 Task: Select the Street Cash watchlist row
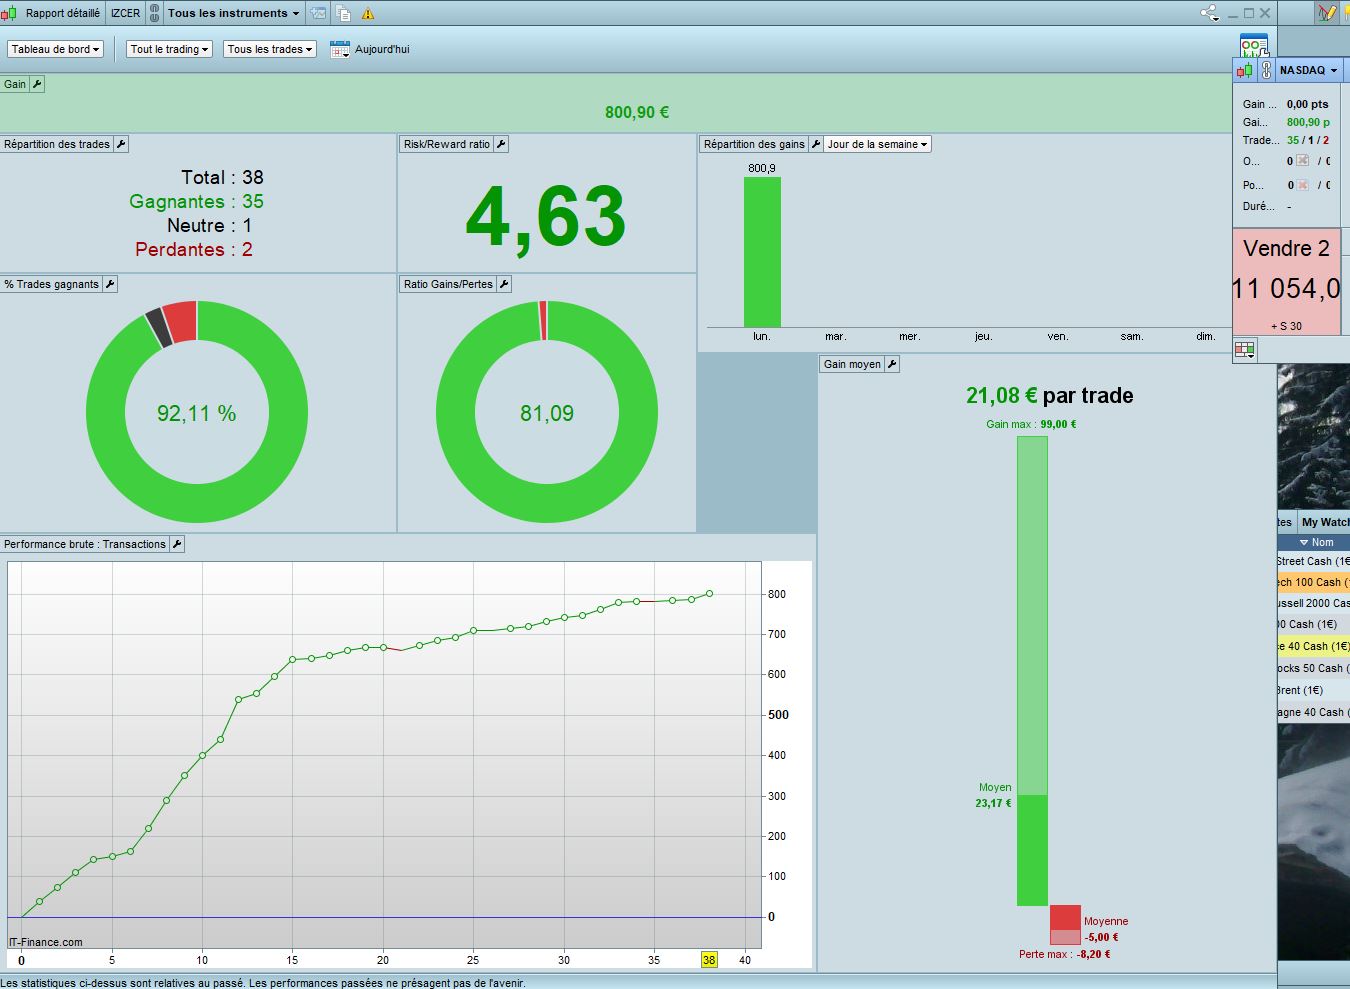tap(1314, 561)
